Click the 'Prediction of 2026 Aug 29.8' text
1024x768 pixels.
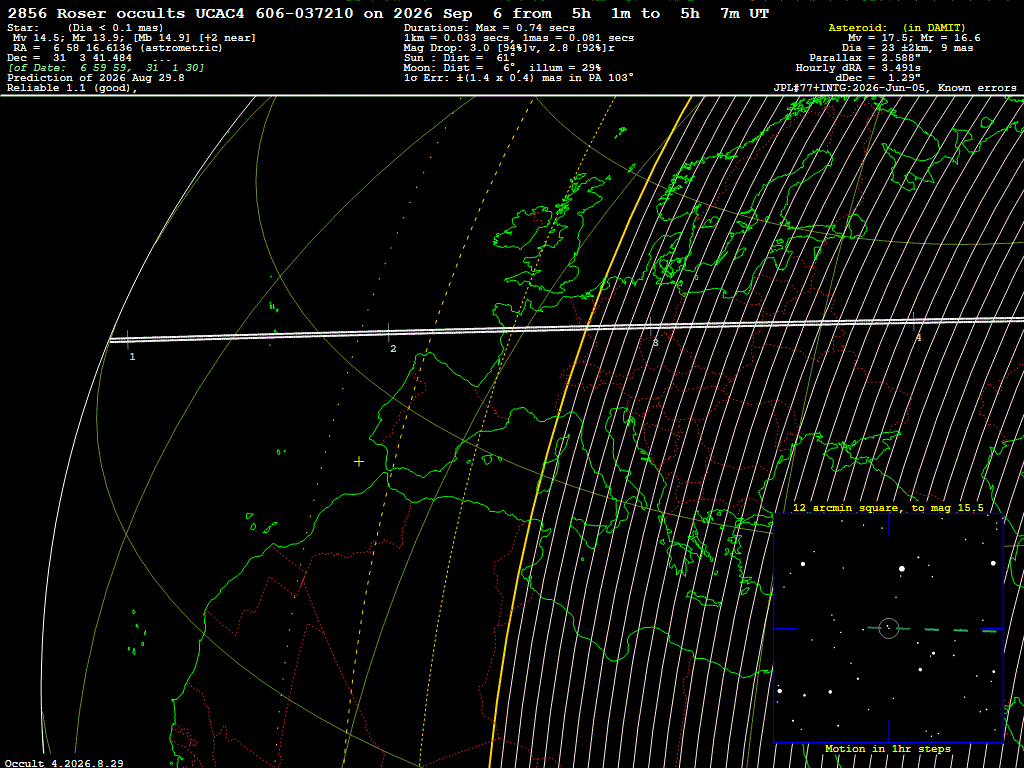[x=96, y=78]
